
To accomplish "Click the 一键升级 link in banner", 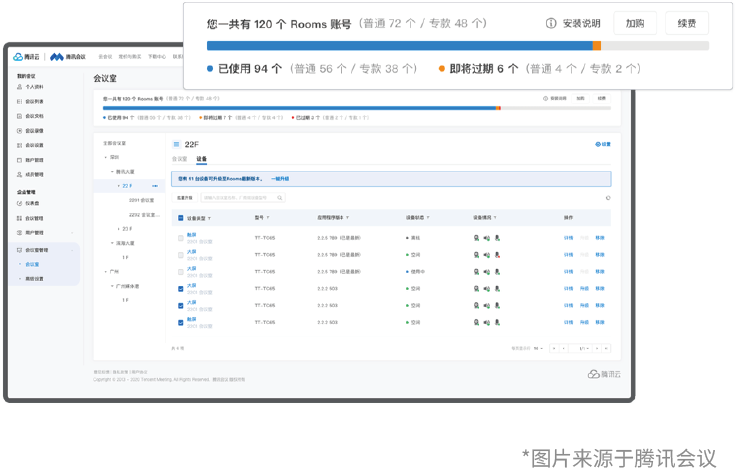I will (280, 179).
